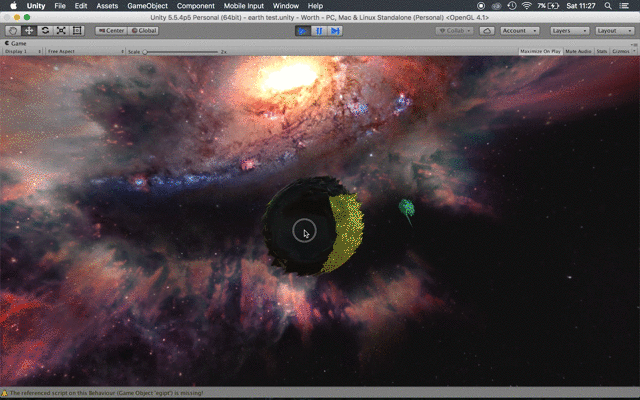
Task: Click the Stats button
Action: pyautogui.click(x=602, y=51)
